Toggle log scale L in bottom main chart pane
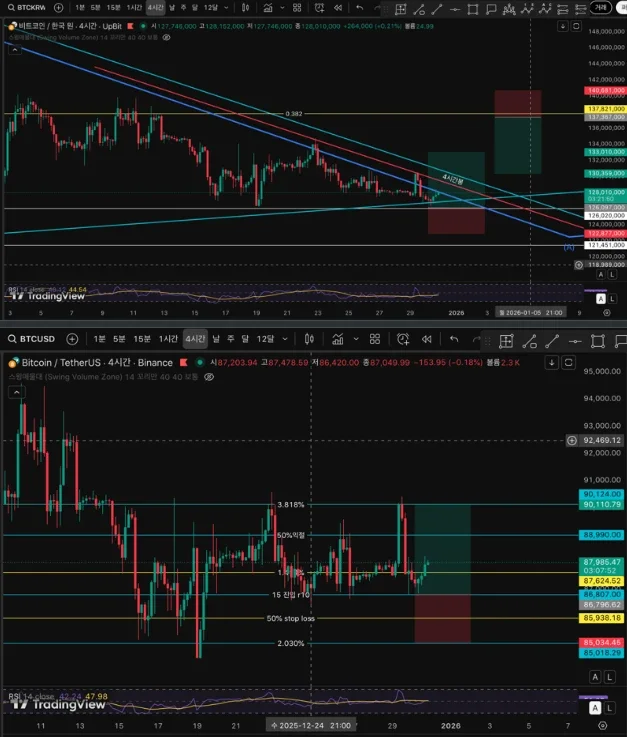Screen dimensions: 627x737 pos(609,677)
